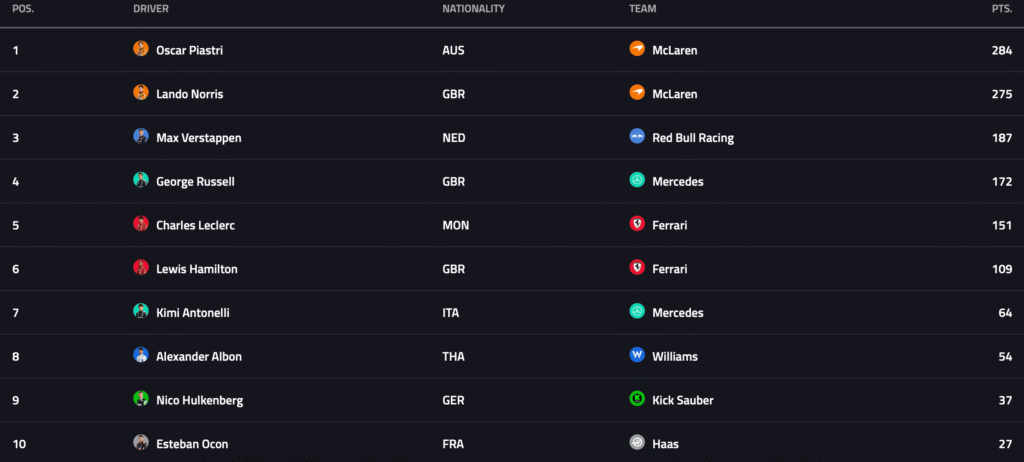Click Max Verstappen's driver avatar icon
Screen dimensions: 1024x462
(141, 137)
